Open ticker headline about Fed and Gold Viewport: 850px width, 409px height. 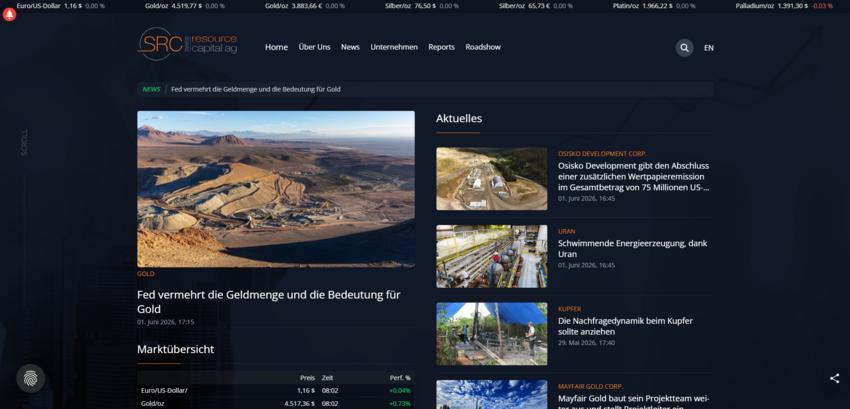[x=256, y=90]
